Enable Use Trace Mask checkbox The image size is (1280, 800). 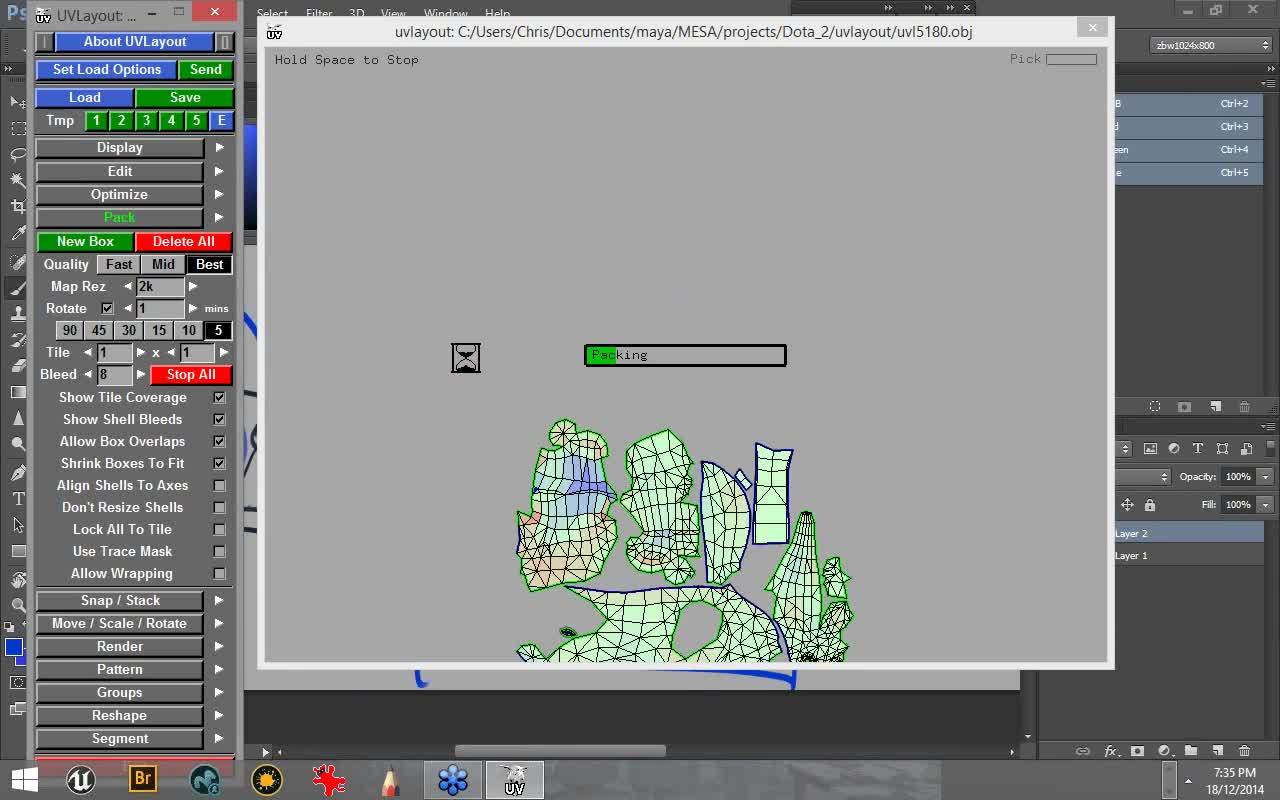point(219,551)
